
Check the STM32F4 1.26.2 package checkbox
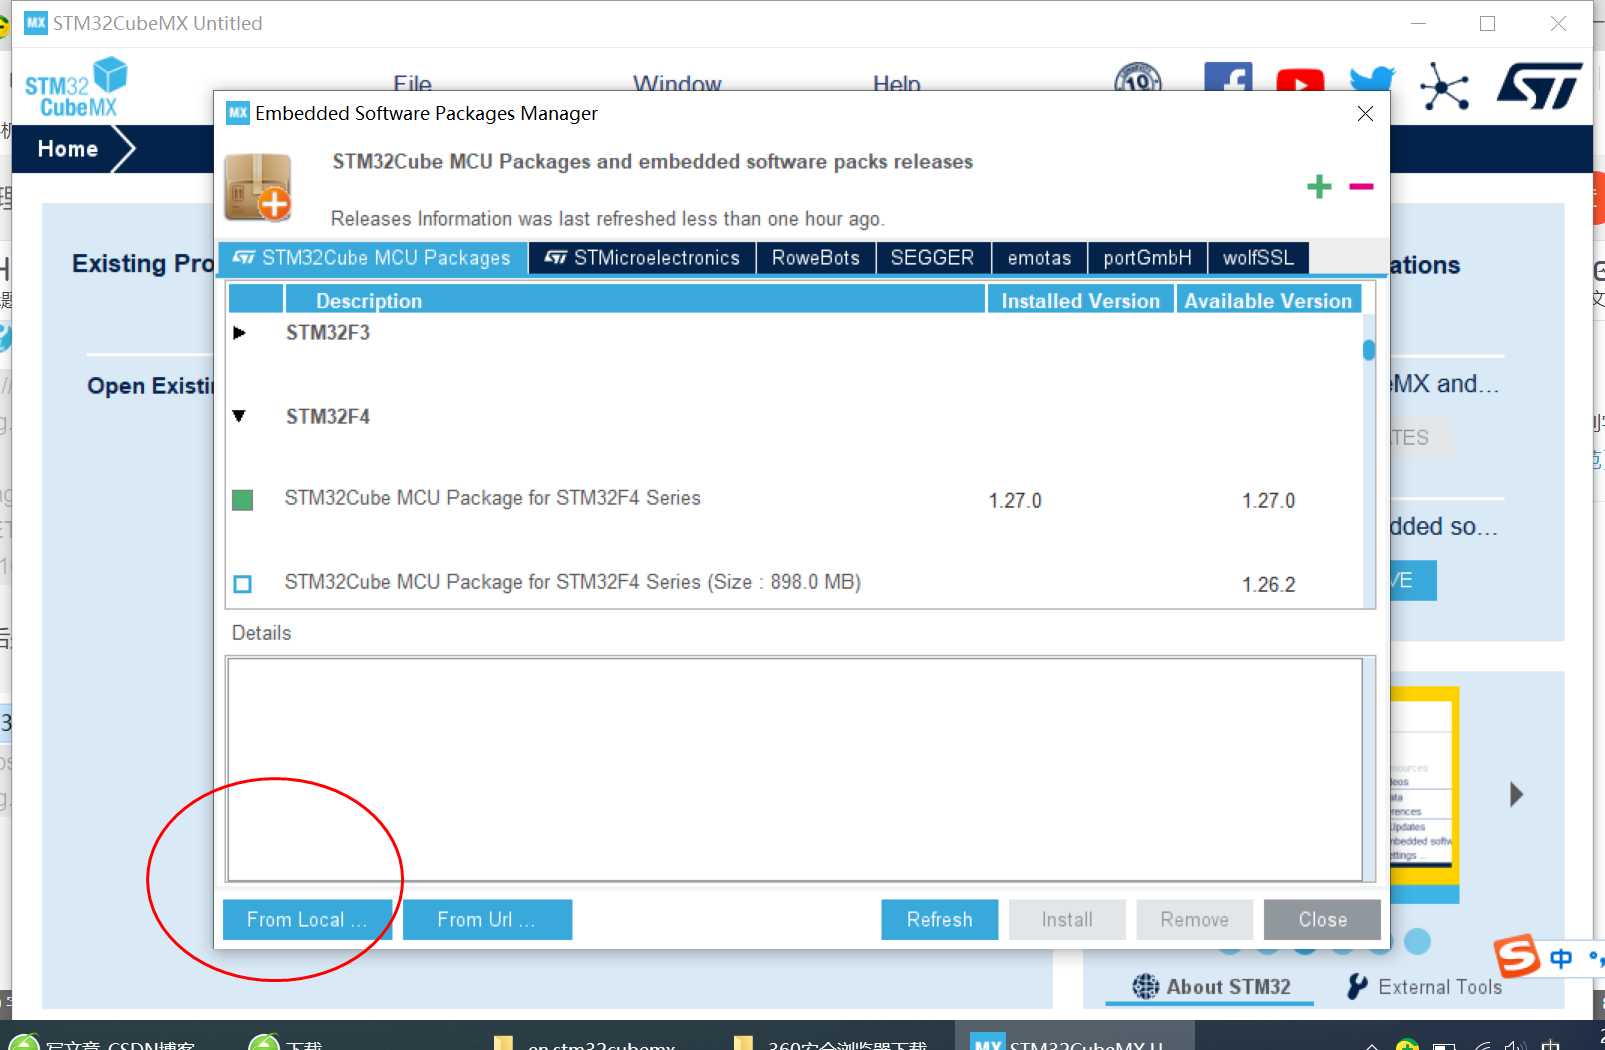point(242,584)
